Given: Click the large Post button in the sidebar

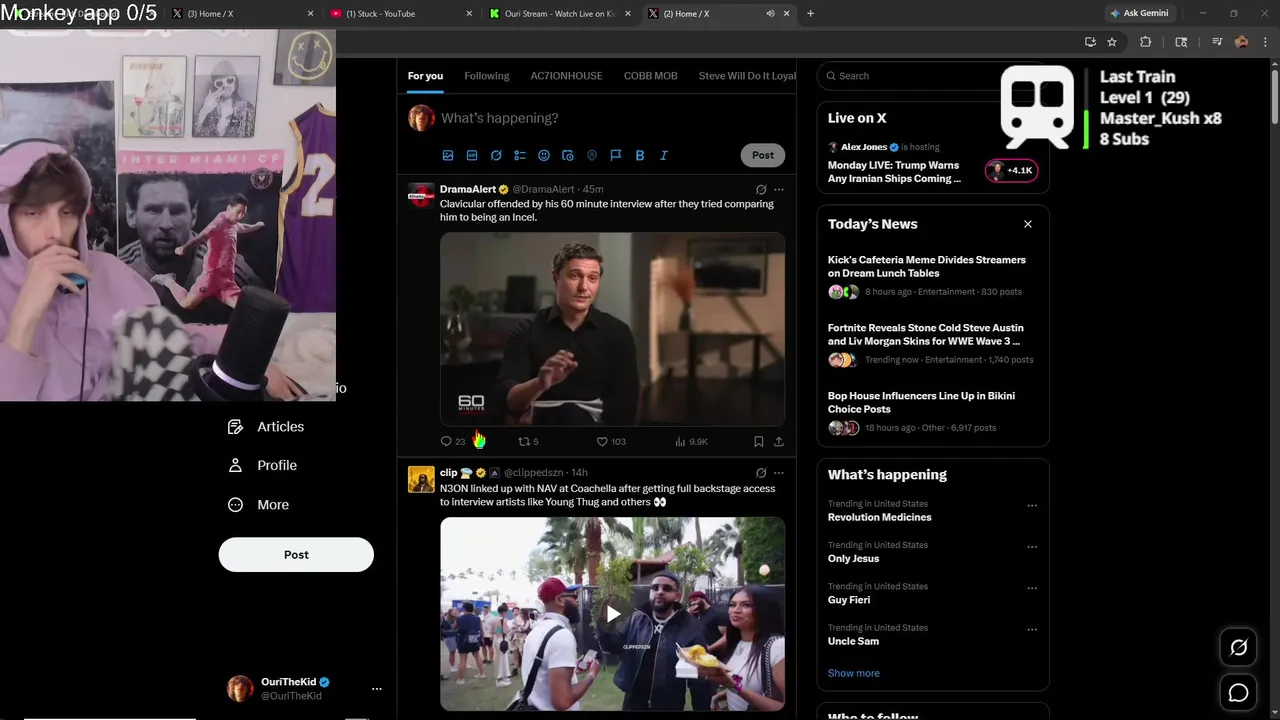Looking at the screenshot, I should (296, 555).
